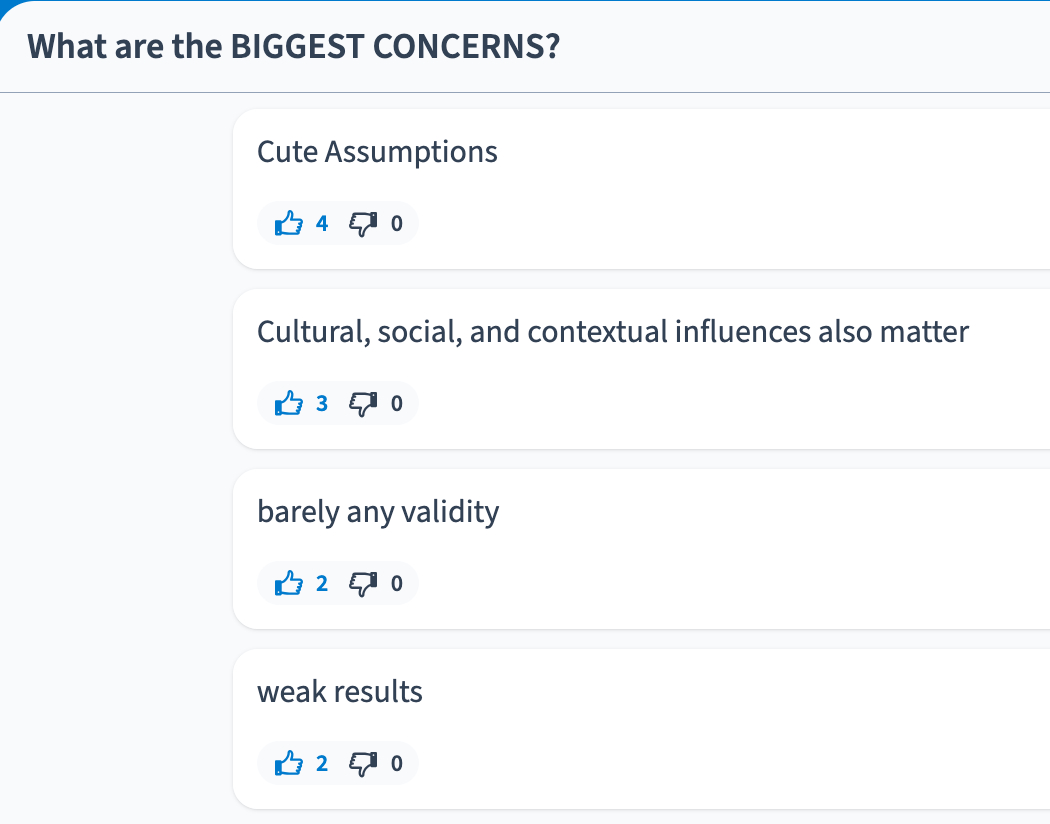Click the downvote count 0 under "weak results"
This screenshot has height=824, width=1050.
click(397, 763)
